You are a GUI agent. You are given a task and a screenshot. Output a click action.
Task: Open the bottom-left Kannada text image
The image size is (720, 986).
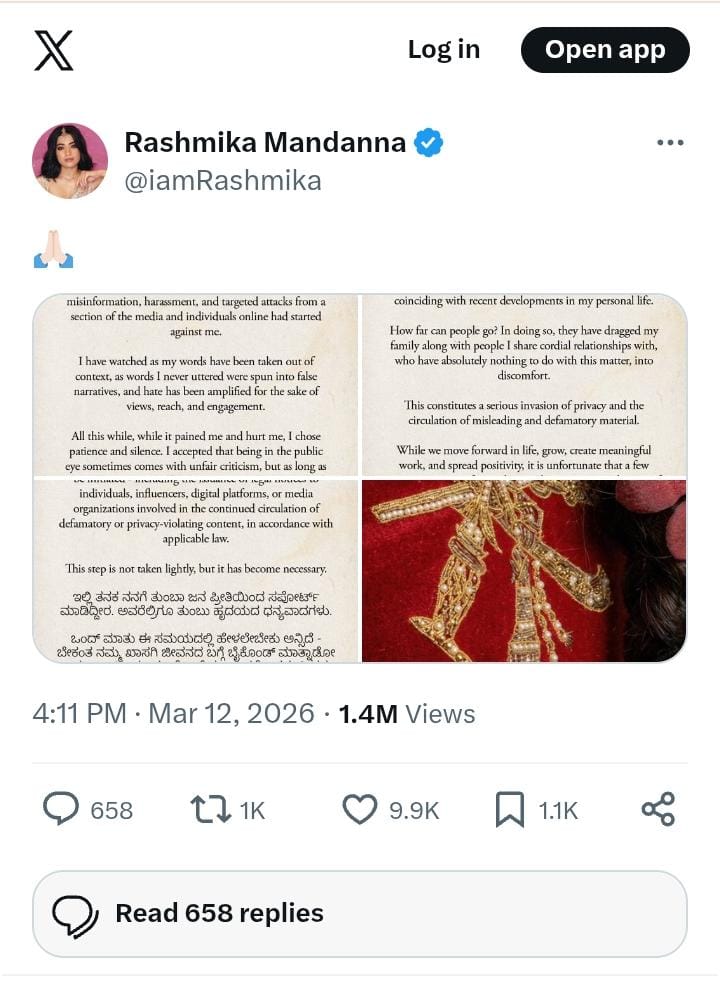coord(196,571)
